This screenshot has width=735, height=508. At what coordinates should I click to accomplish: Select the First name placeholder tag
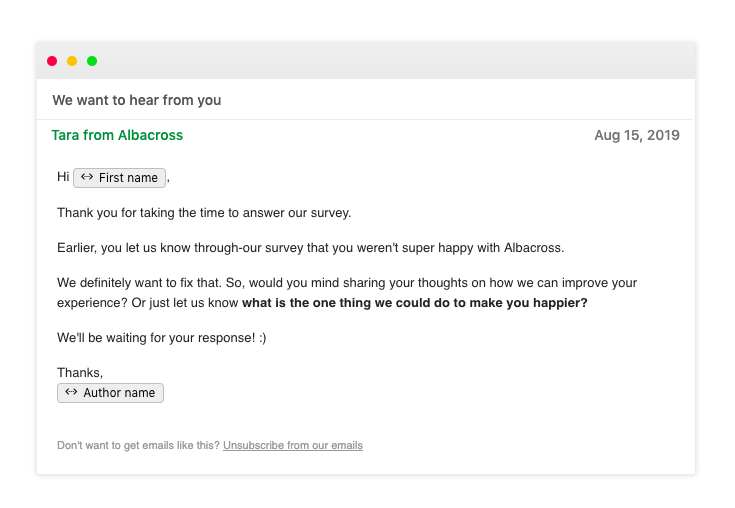(120, 178)
